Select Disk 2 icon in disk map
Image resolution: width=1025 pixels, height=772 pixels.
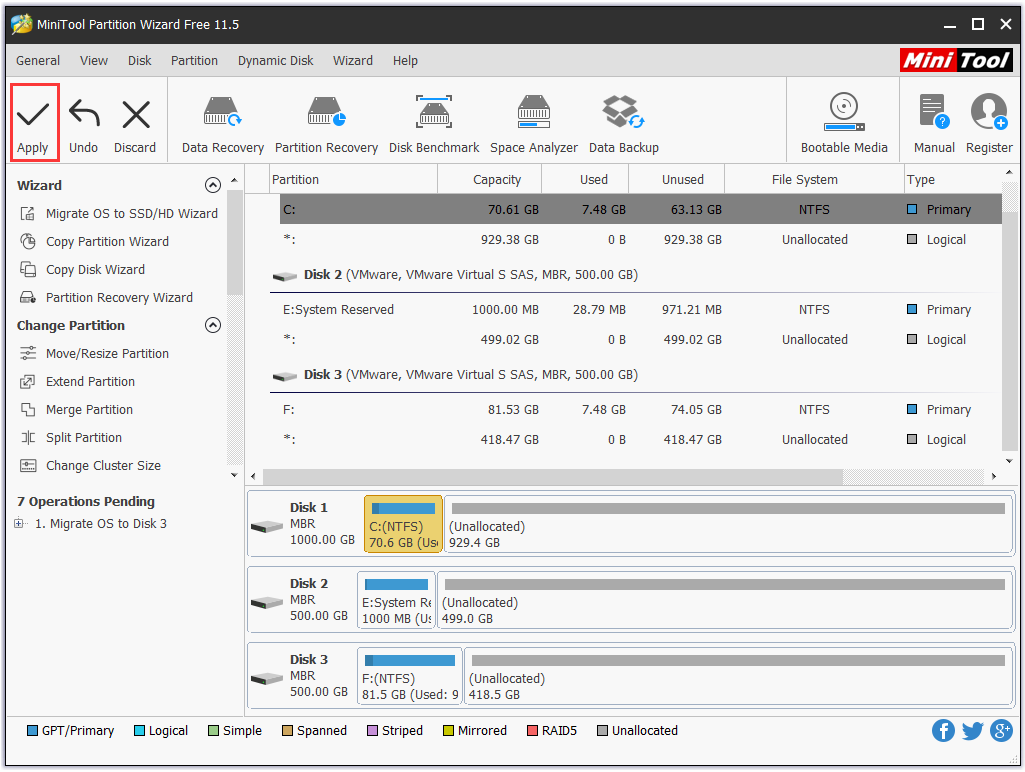(x=267, y=602)
